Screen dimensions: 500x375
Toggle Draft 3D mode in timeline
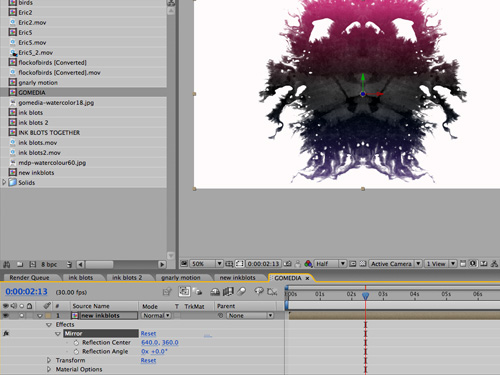pyautogui.click(x=198, y=292)
